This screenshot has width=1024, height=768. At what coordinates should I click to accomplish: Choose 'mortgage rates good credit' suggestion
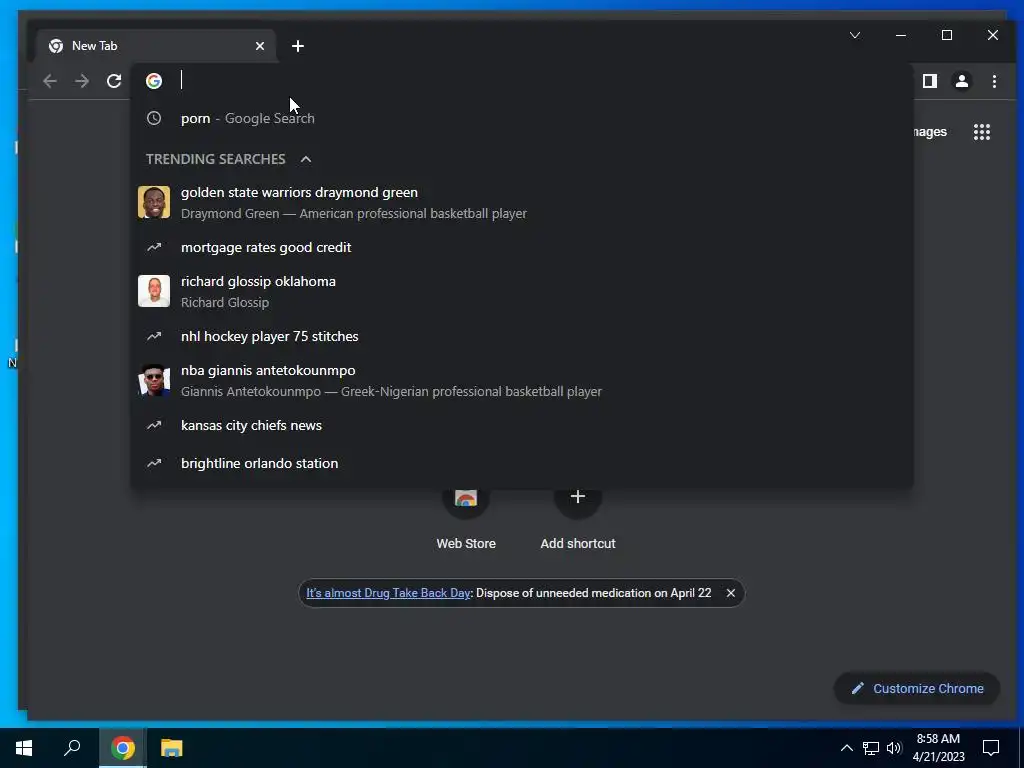coord(522,248)
